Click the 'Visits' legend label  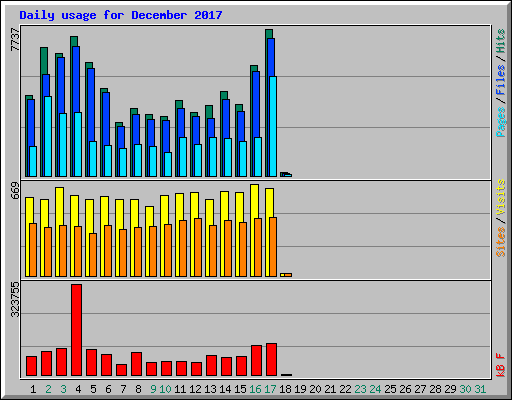[x=500, y=197]
